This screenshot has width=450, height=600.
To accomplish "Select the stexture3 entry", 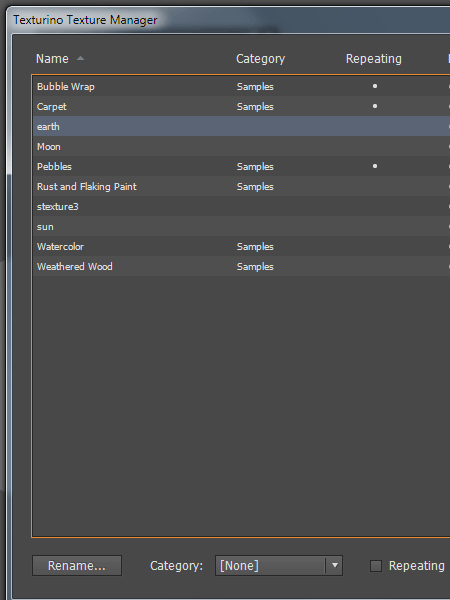I will point(241,206).
